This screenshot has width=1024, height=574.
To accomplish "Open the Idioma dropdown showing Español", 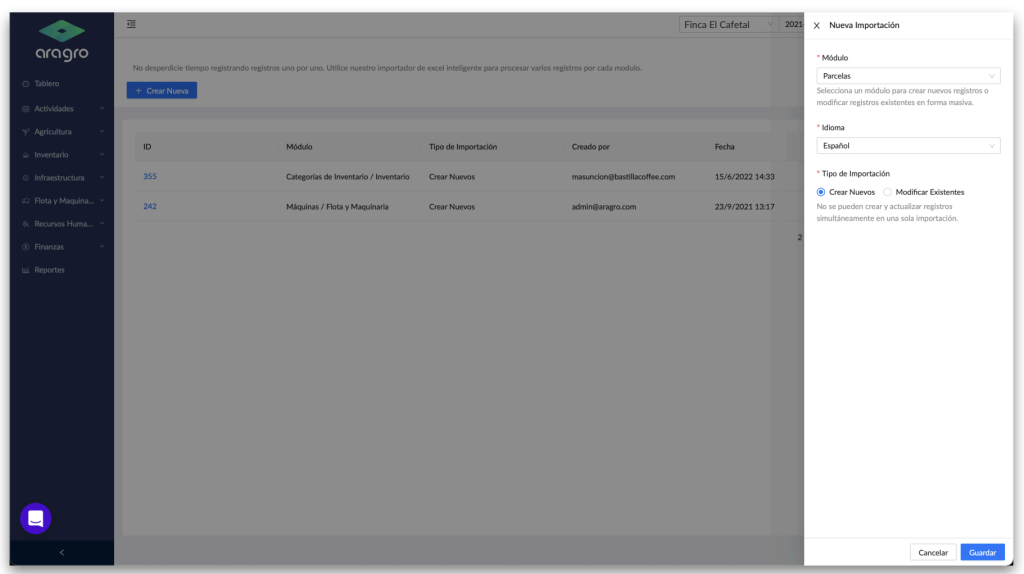I will point(908,146).
